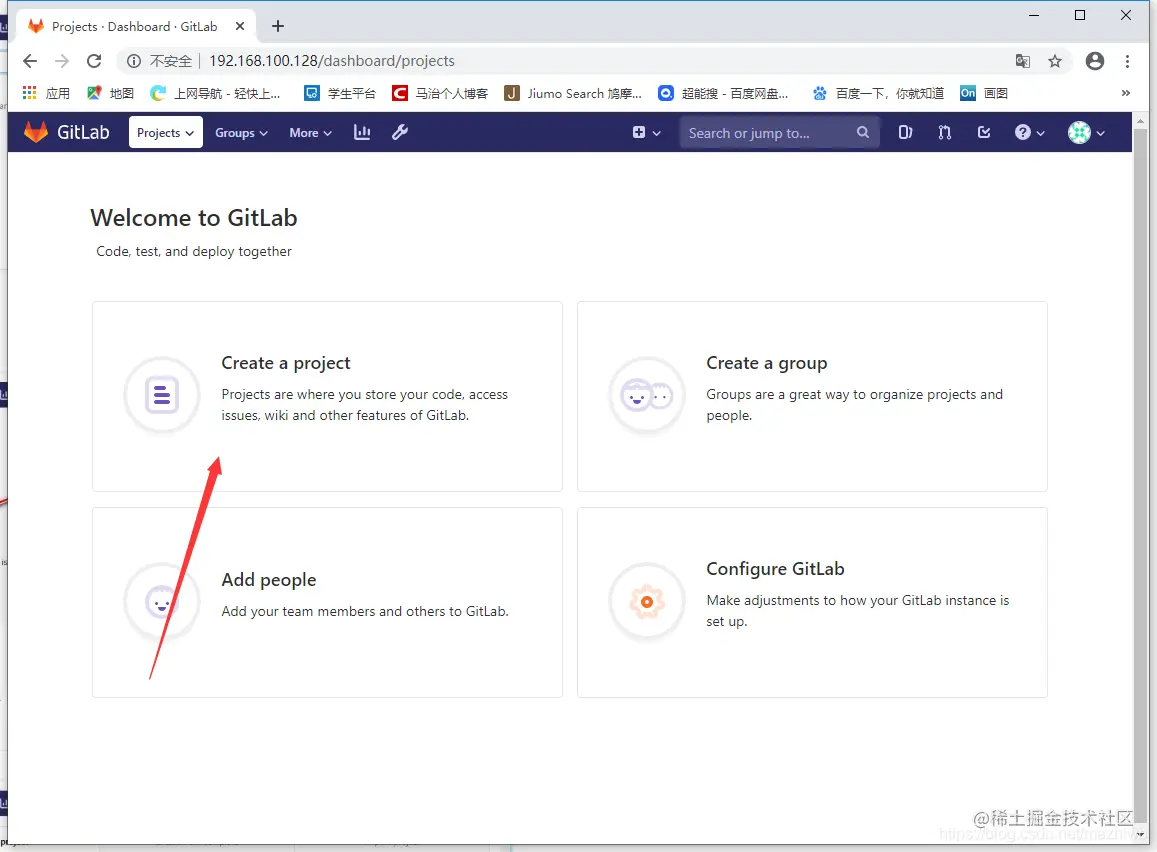This screenshot has width=1157, height=852.
Task: Click the GitLab logo home link
Action: coord(66,132)
